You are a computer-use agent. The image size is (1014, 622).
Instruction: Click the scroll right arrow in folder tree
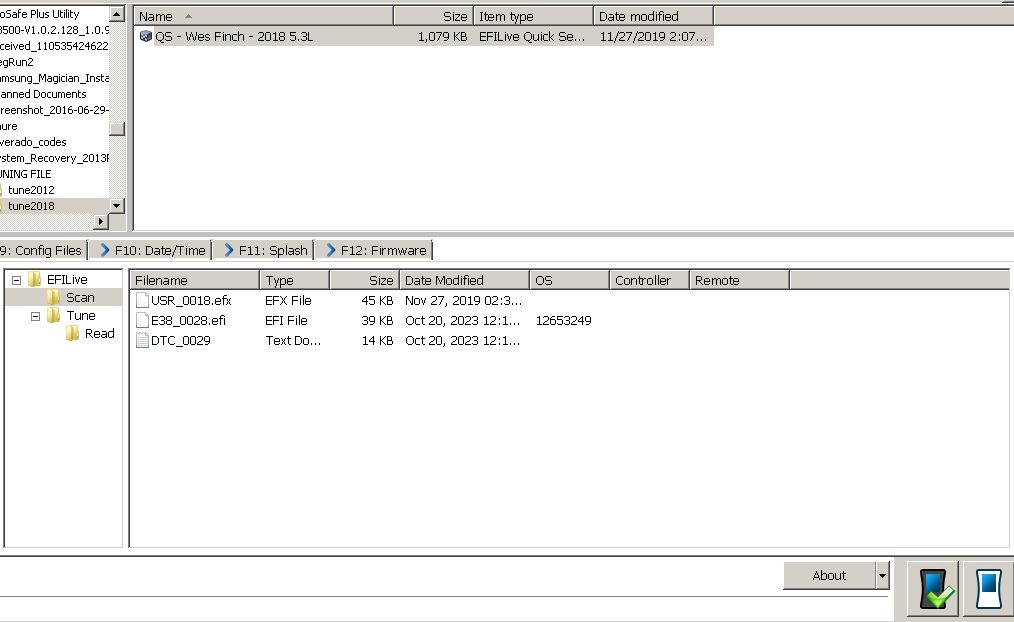(101, 222)
